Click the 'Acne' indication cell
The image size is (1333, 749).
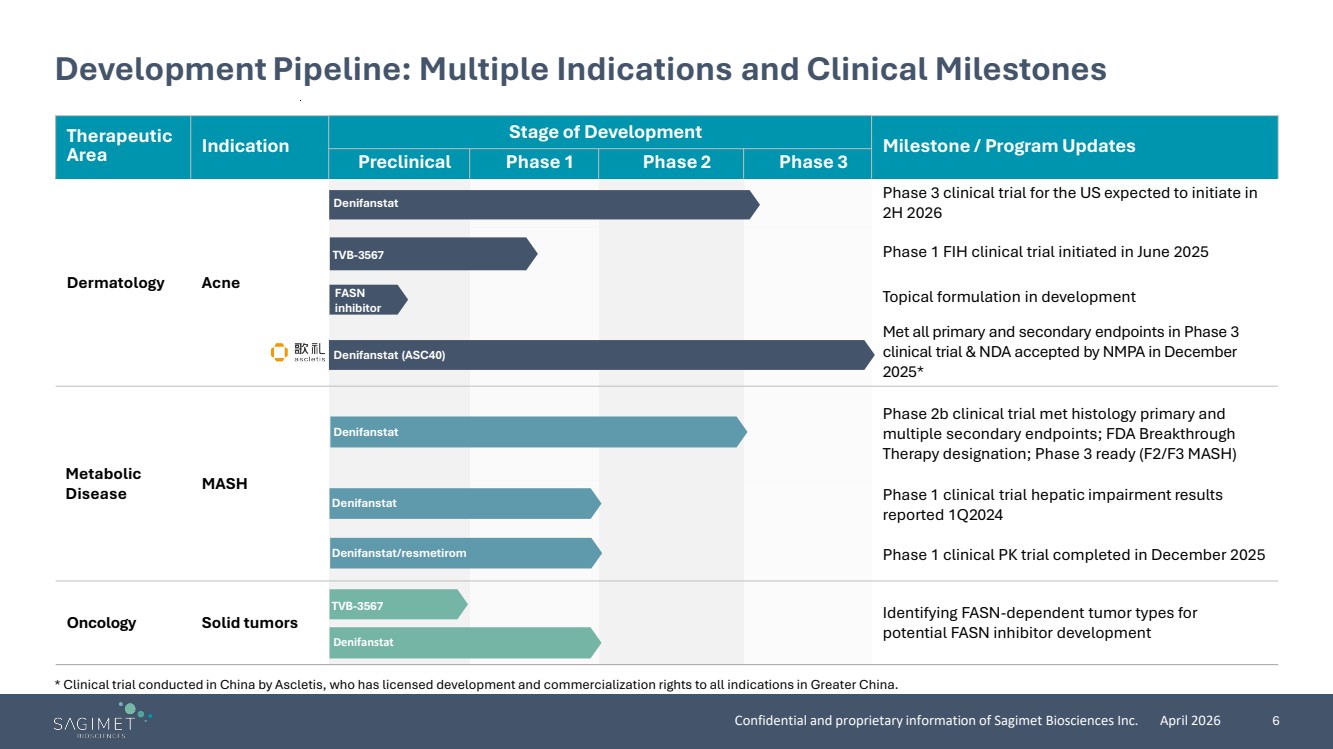pos(221,283)
